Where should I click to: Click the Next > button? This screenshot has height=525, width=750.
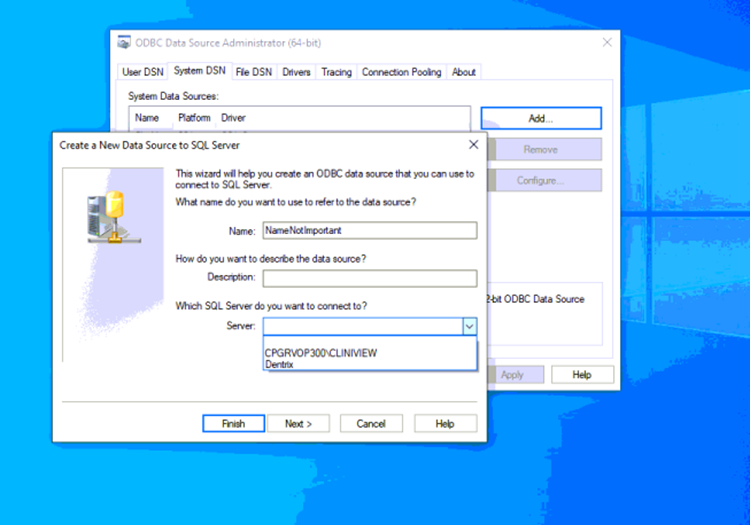click(298, 424)
